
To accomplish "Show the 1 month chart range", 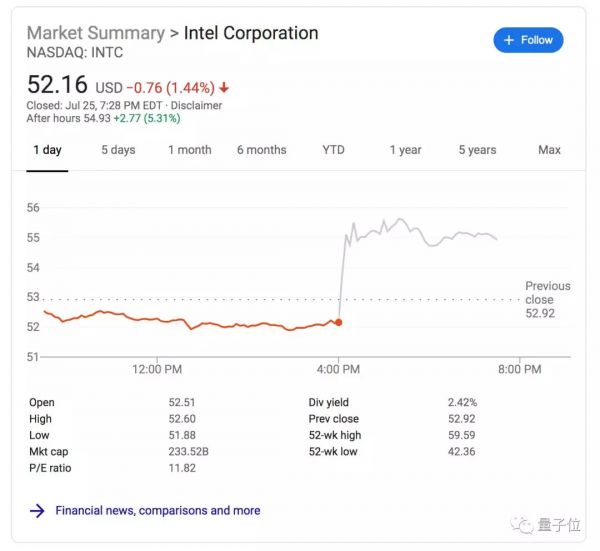I will pos(189,150).
